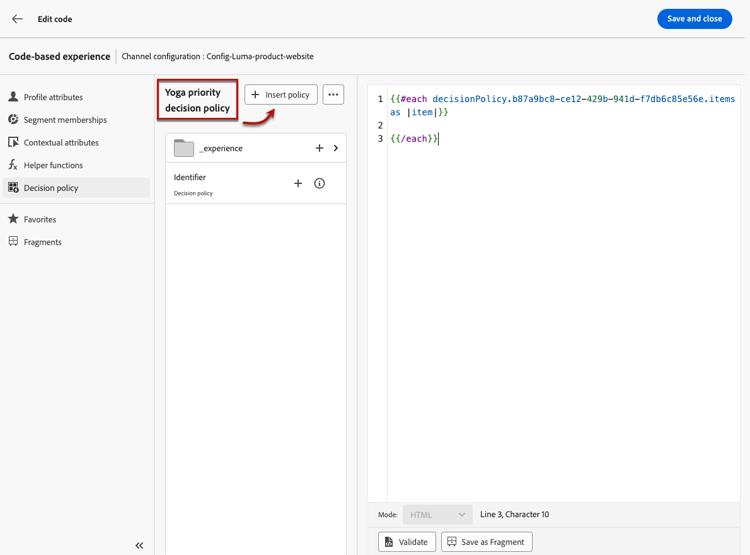Click the Decision policy icon
This screenshot has height=555, width=750.
coord(13,188)
